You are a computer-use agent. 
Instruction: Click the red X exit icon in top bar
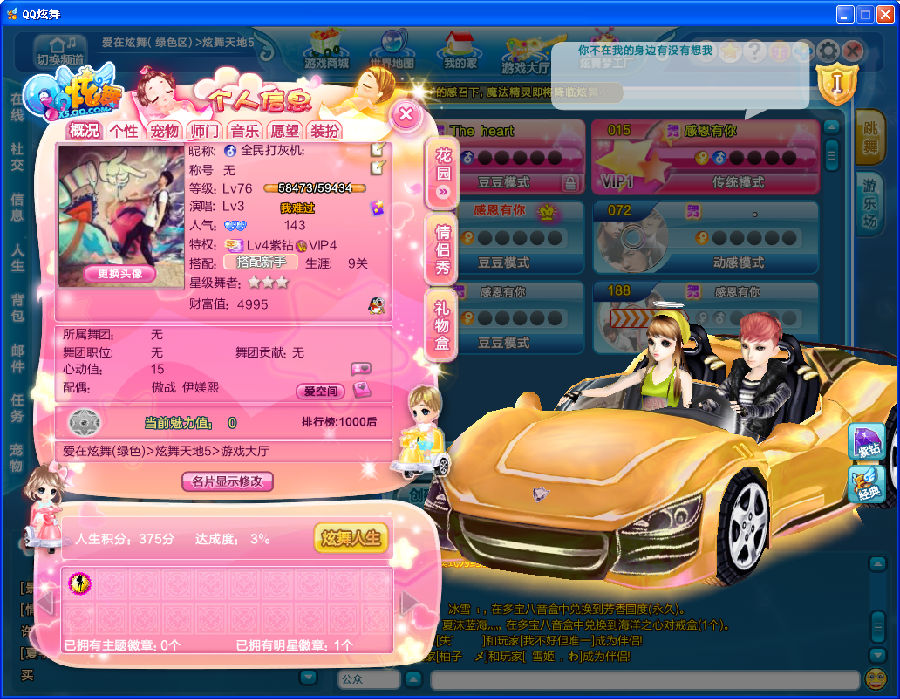tap(854, 52)
